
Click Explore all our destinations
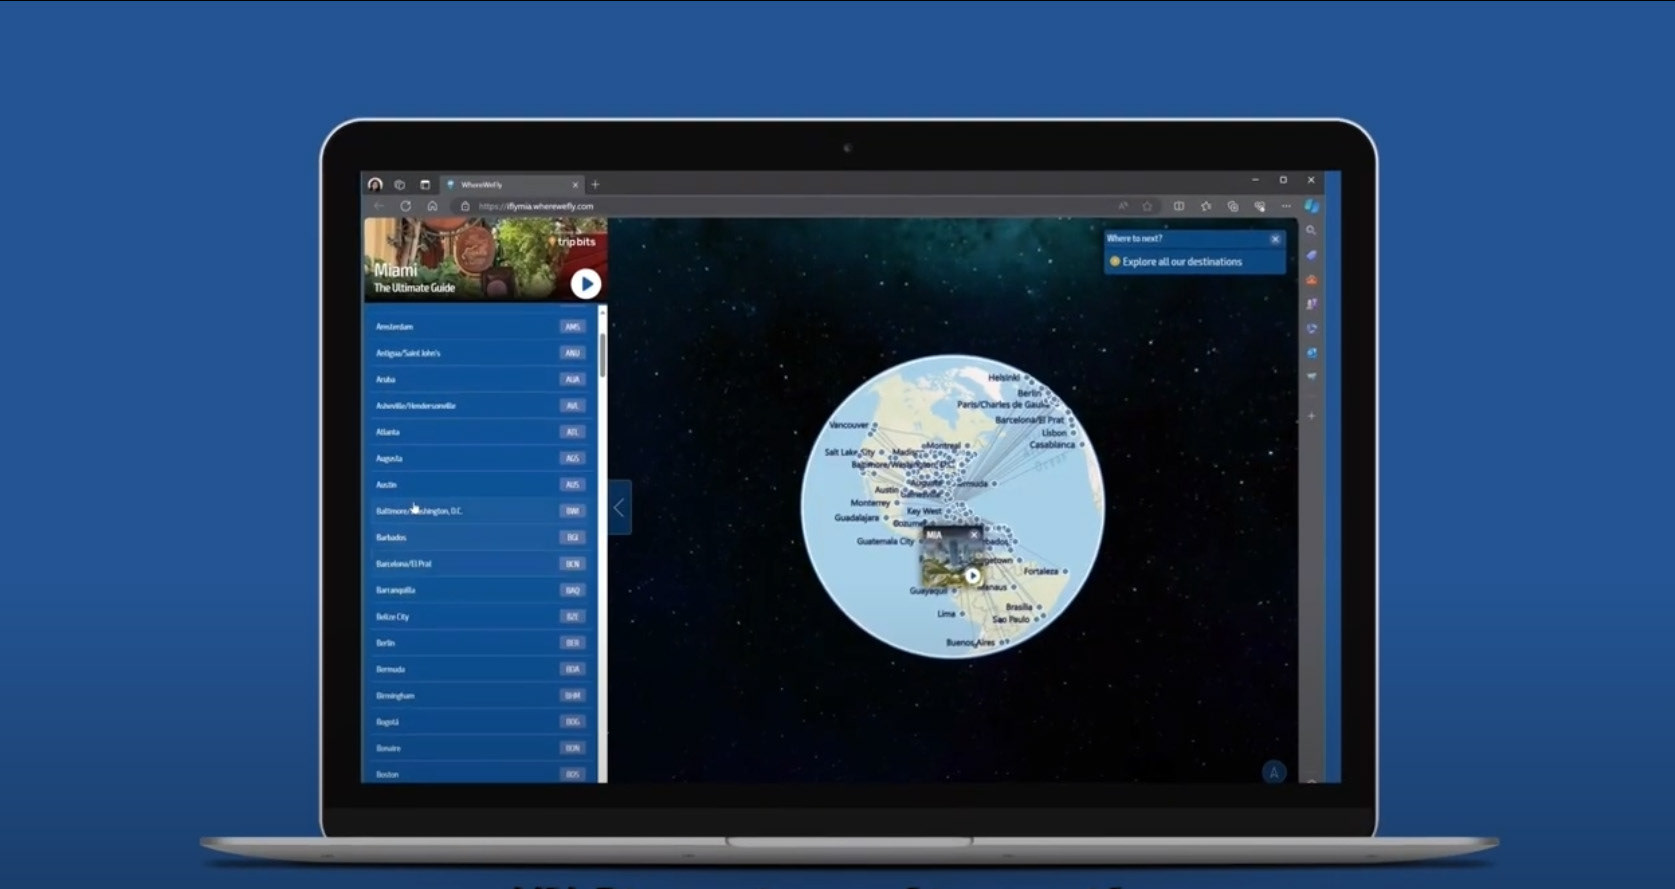pos(1181,262)
